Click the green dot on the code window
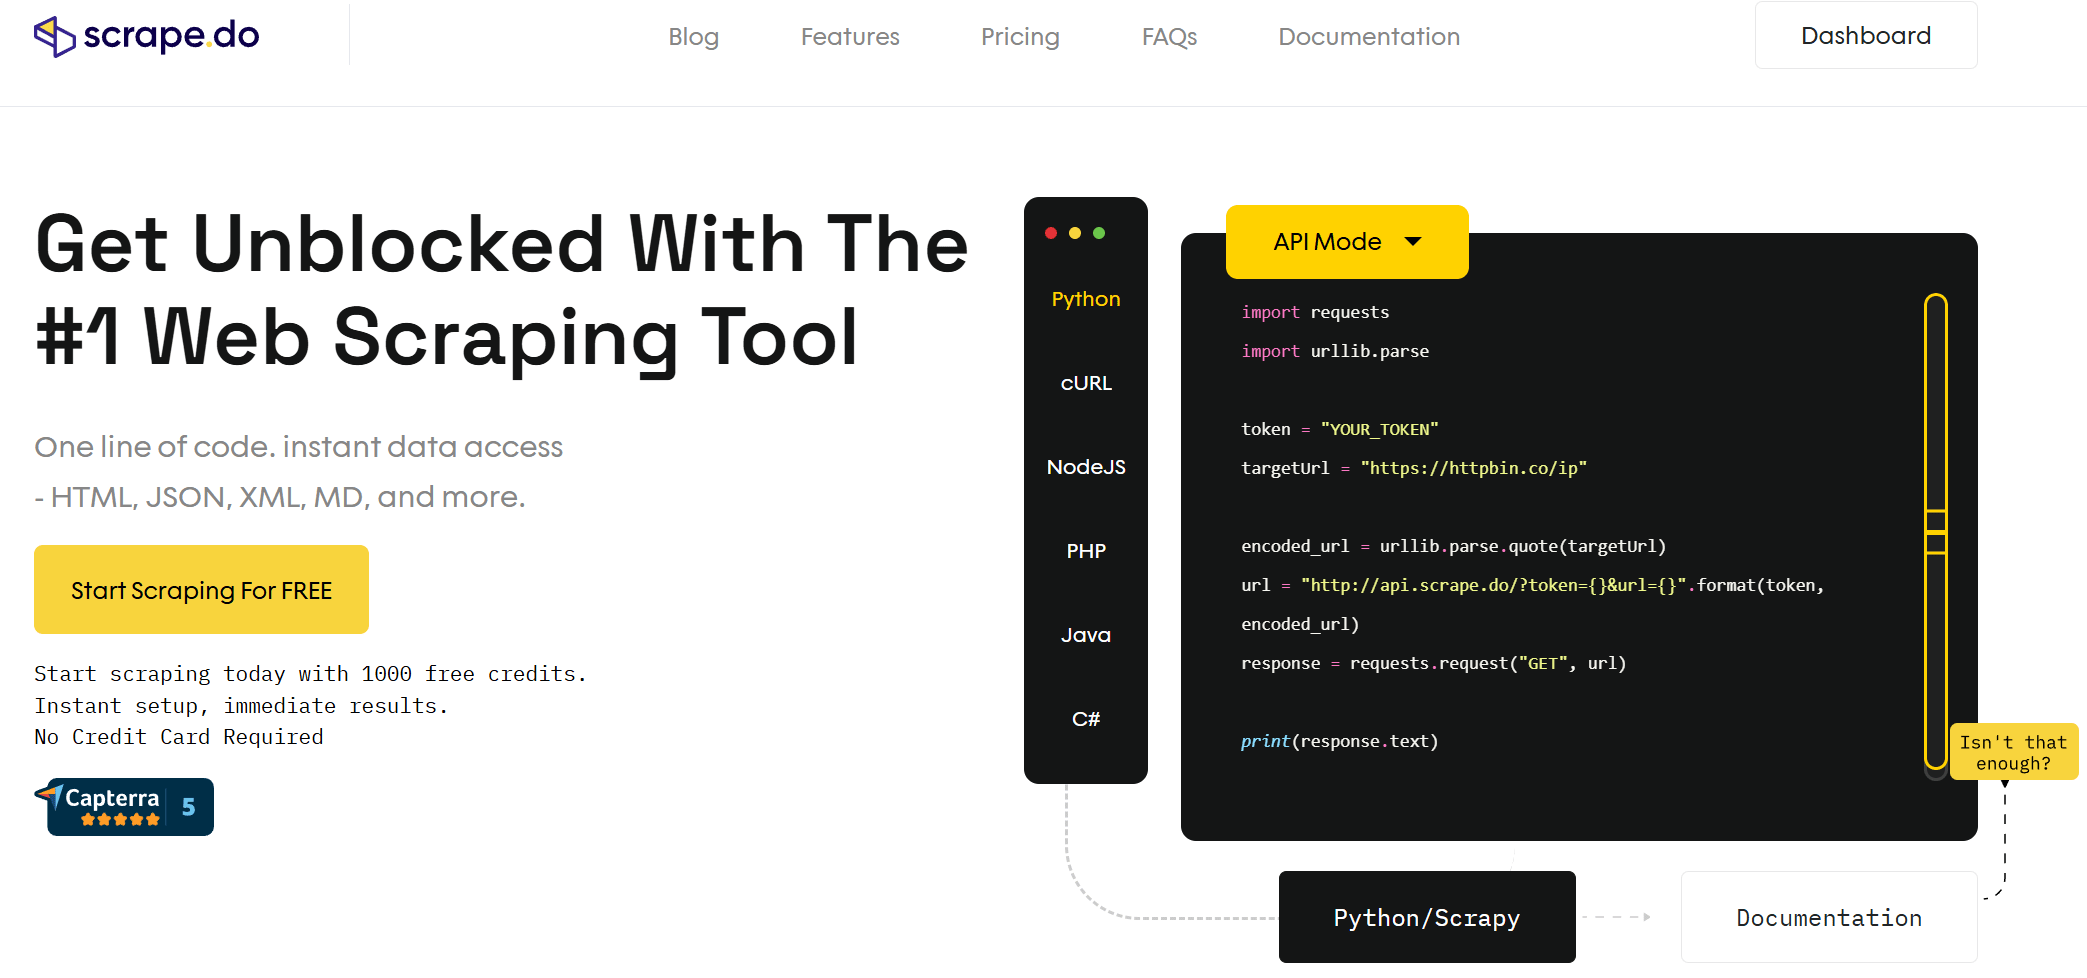The height and width of the screenshot is (978, 2087). click(1099, 233)
